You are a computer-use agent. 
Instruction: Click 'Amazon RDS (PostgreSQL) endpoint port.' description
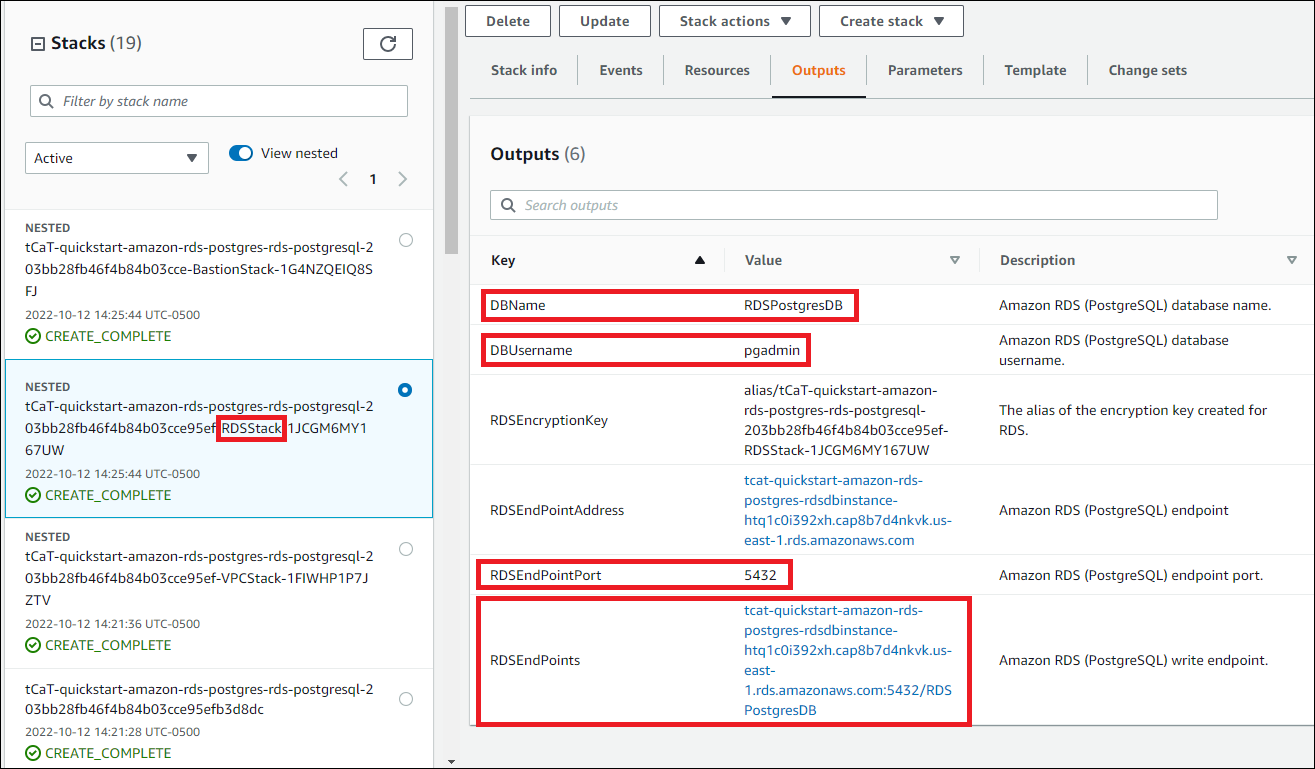coord(1132,575)
